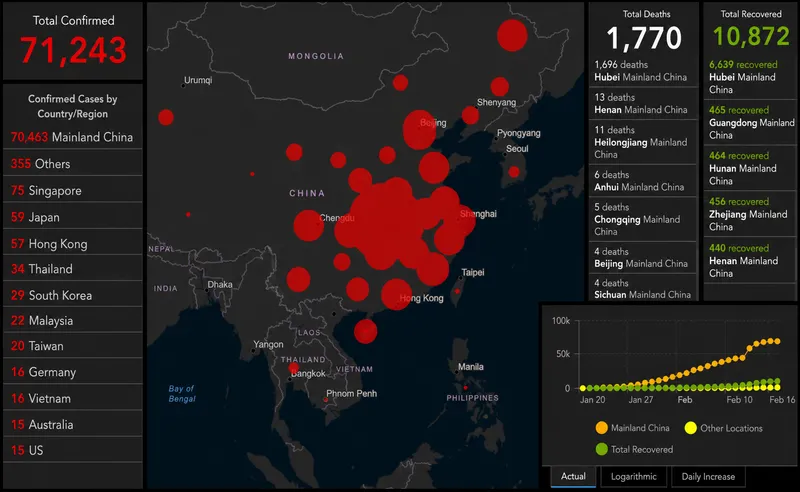This screenshot has width=800, height=492.
Task: Click Hubei 1,696 deaths entry
Action: point(643,71)
